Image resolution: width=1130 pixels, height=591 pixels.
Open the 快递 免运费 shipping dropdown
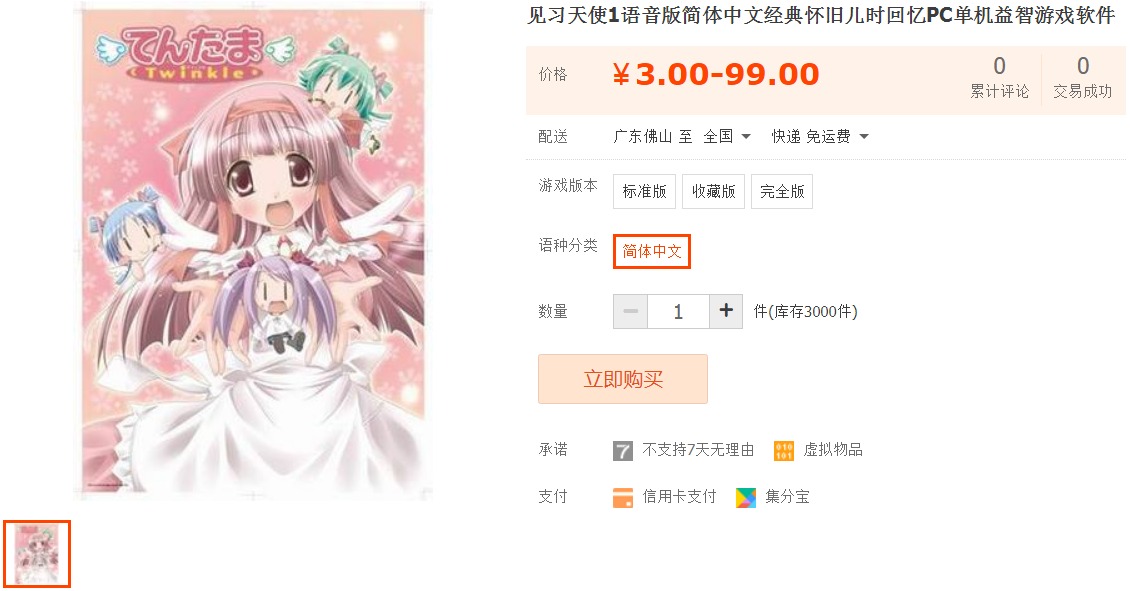tap(820, 136)
